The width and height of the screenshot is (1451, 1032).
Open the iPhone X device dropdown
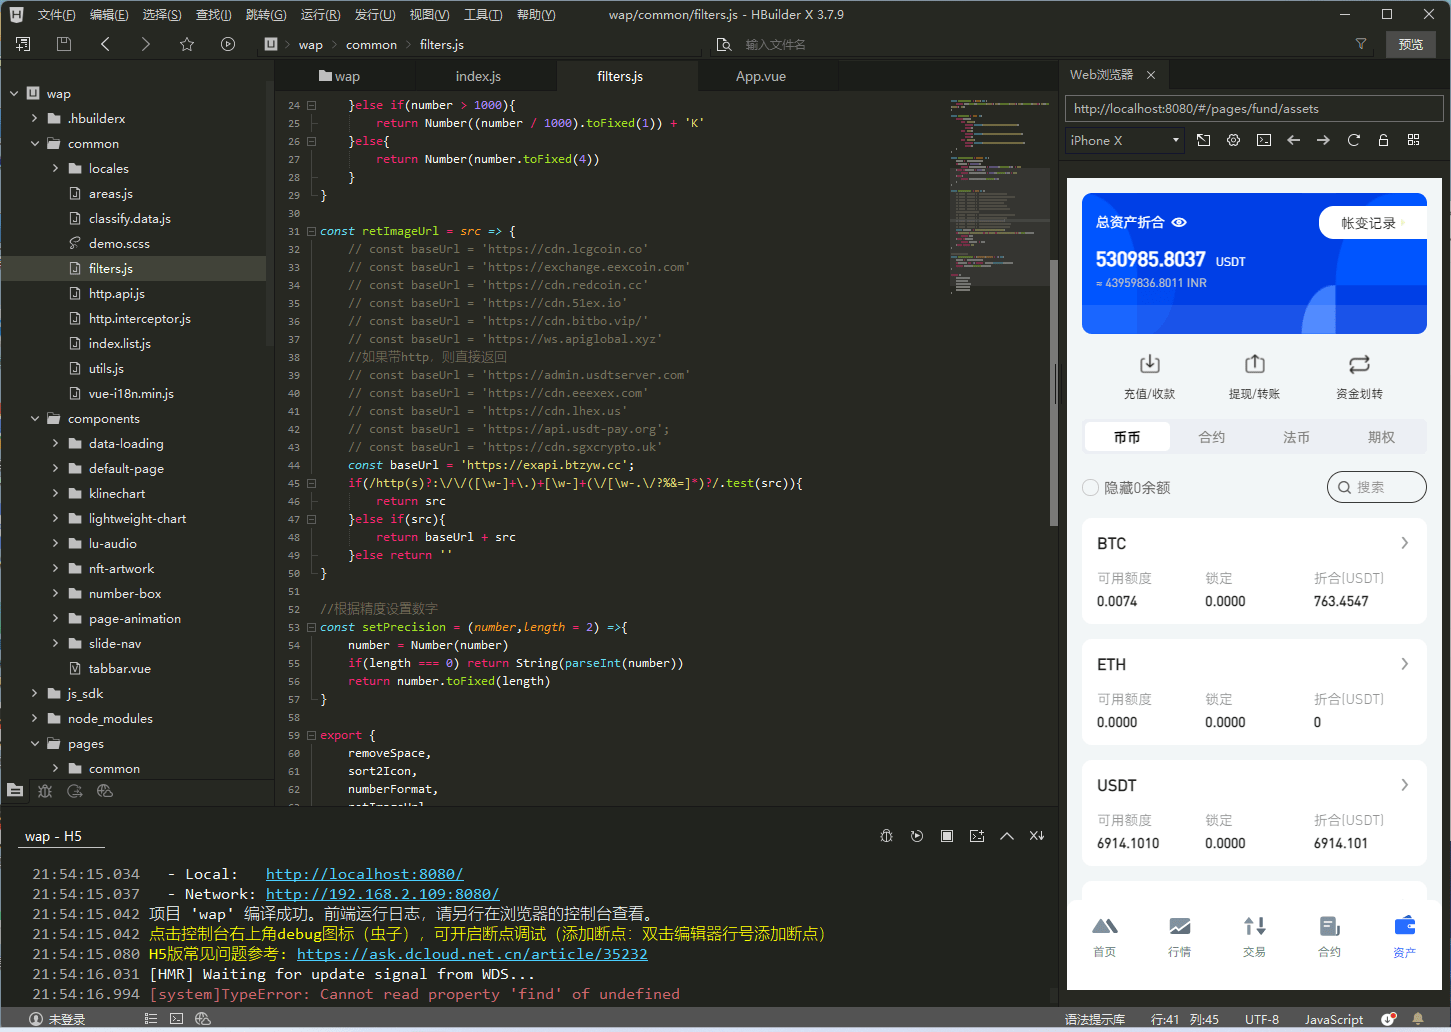pyautogui.click(x=1125, y=140)
